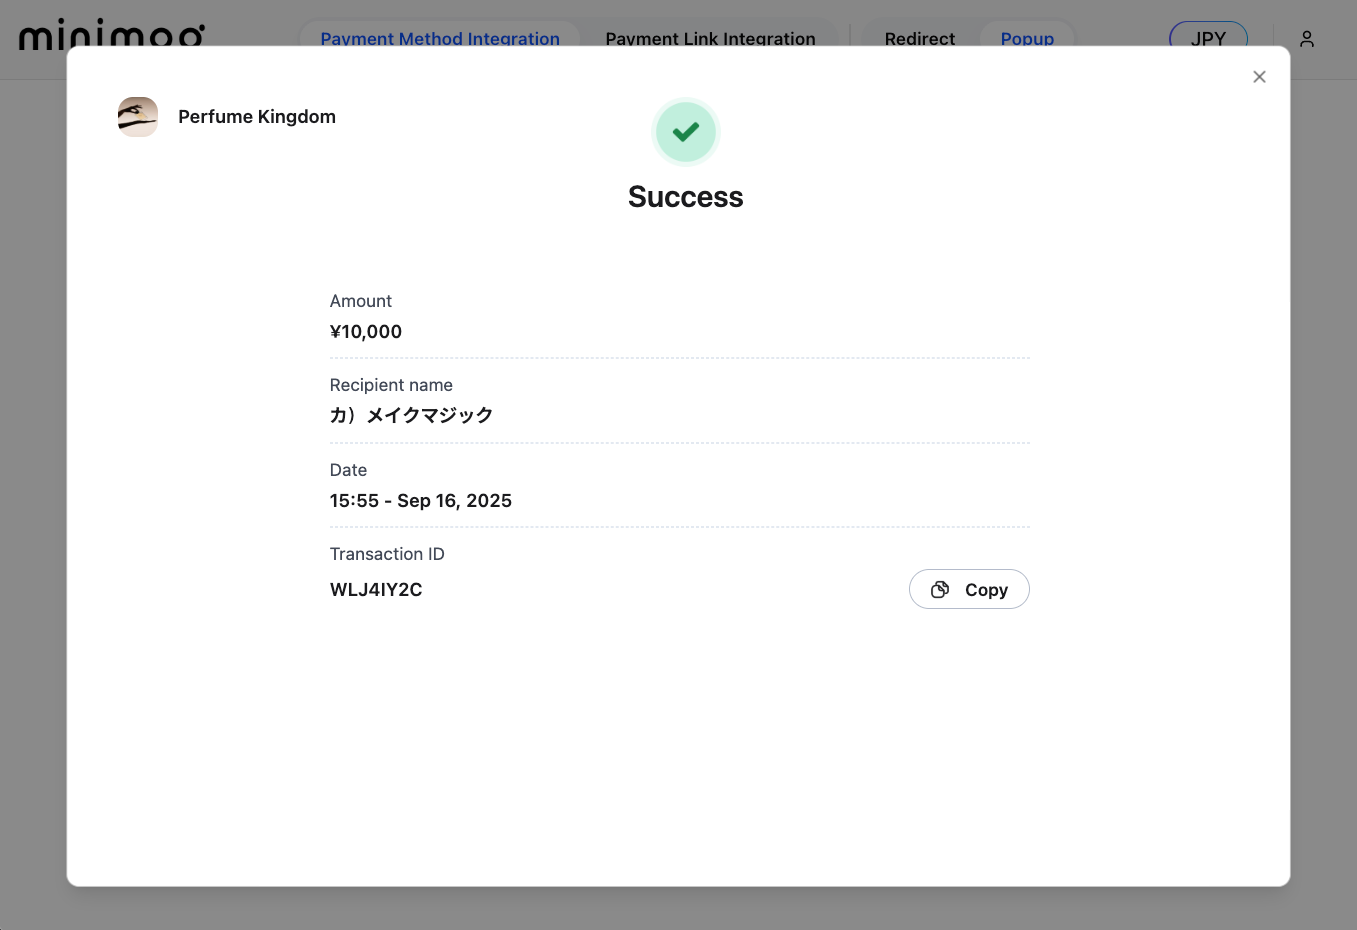This screenshot has width=1357, height=930.
Task: Click the date 15:55 - Sep 16, 2025
Action: [x=421, y=501]
